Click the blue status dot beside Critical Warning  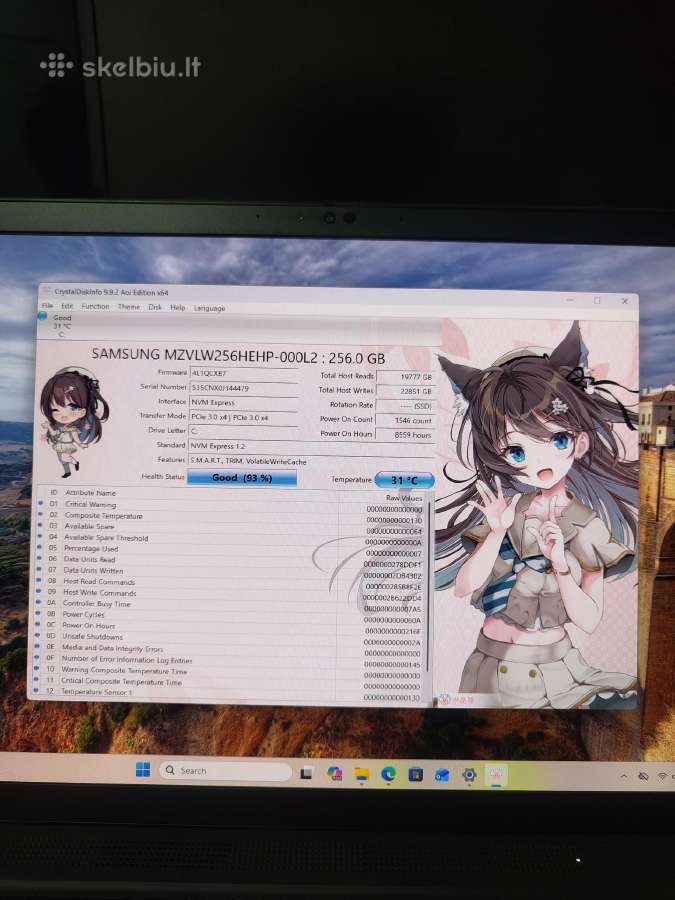40,504
